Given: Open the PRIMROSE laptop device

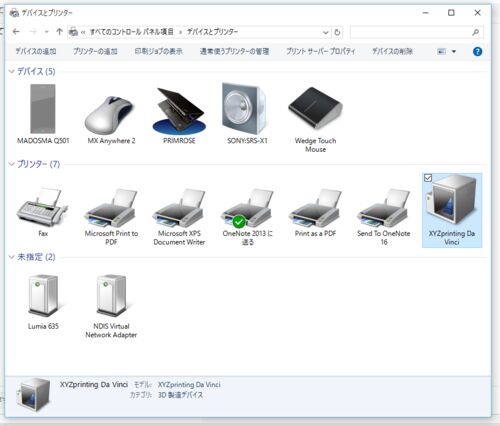Looking at the screenshot, I should [179, 115].
